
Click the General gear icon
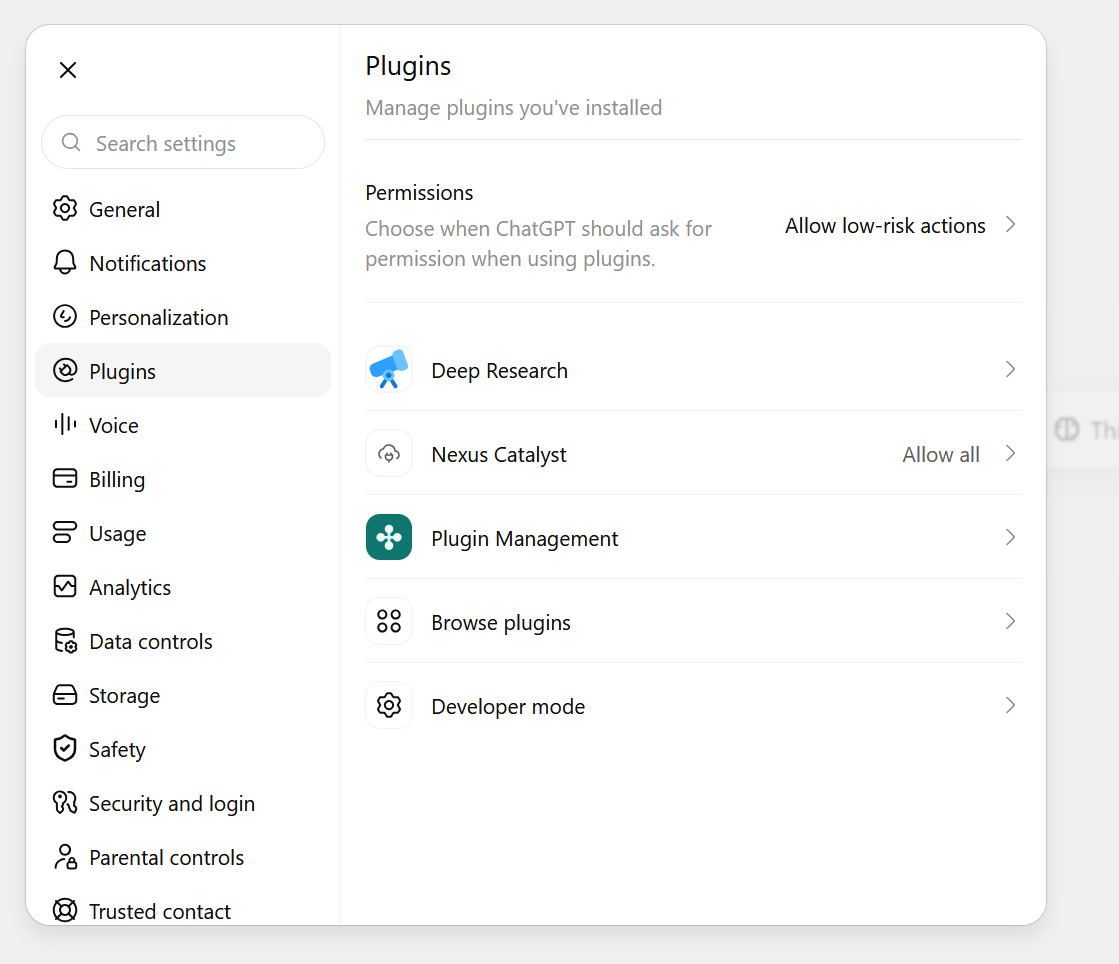click(65, 208)
